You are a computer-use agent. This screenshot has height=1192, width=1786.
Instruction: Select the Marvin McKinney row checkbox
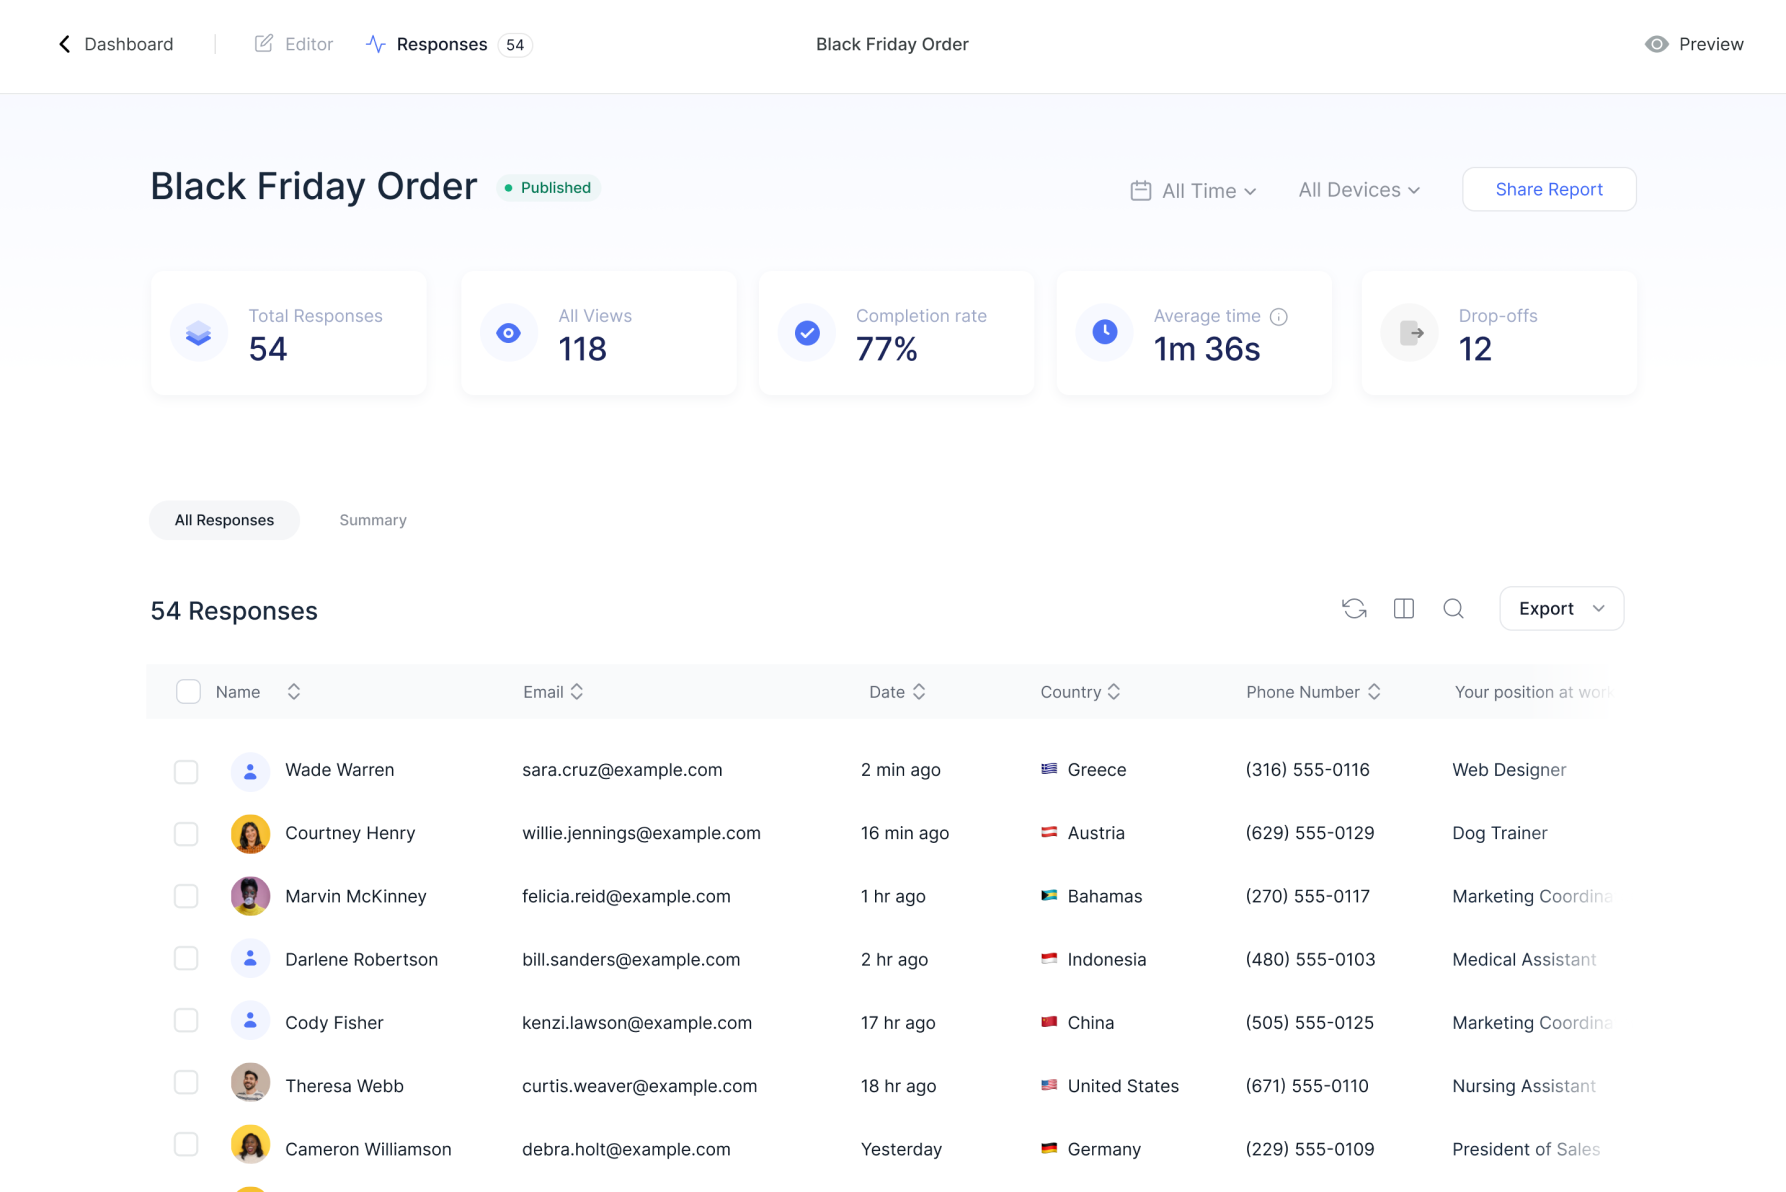(x=186, y=896)
